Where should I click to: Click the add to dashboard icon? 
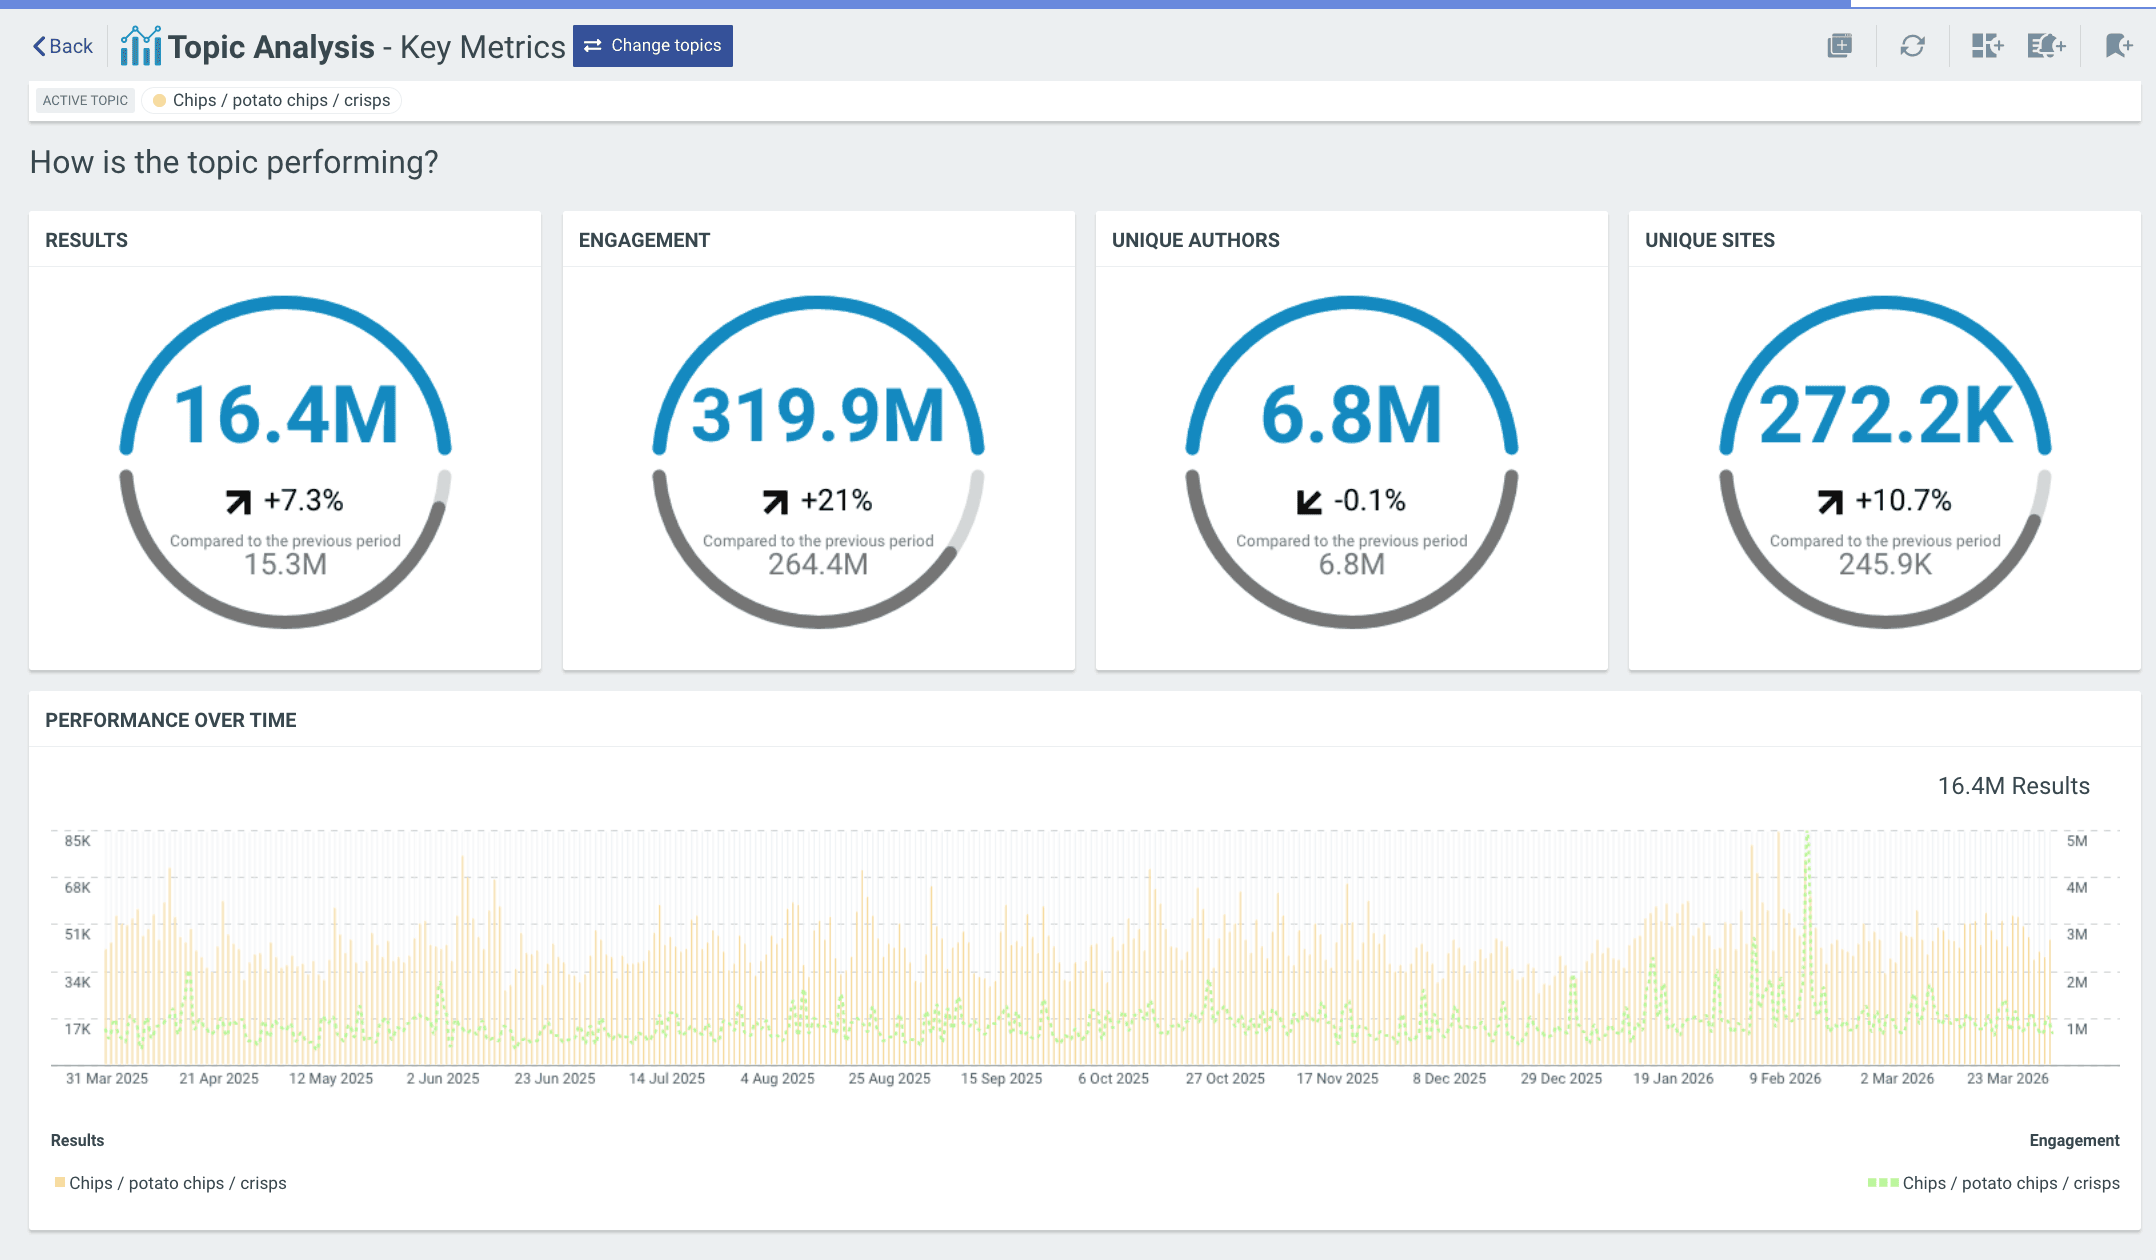tap(1986, 46)
